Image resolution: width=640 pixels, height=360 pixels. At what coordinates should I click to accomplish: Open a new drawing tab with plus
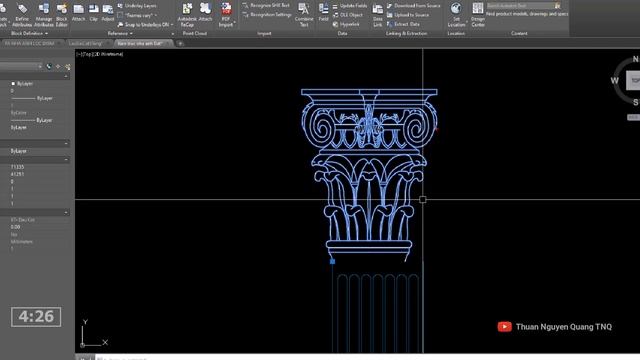(180, 43)
